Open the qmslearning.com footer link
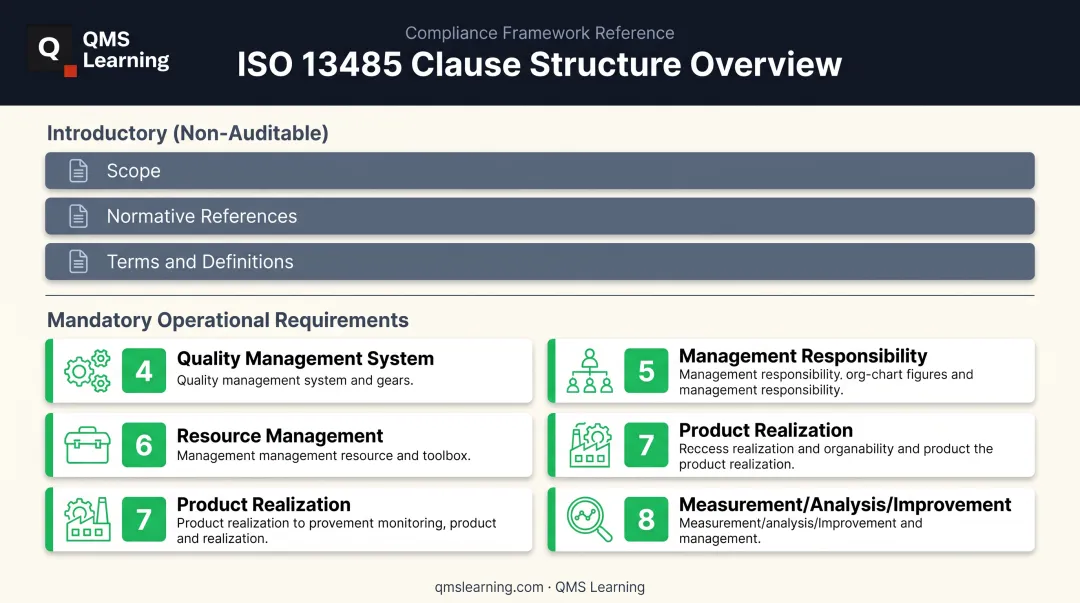Screen dimensions: 1080x603 [488, 587]
